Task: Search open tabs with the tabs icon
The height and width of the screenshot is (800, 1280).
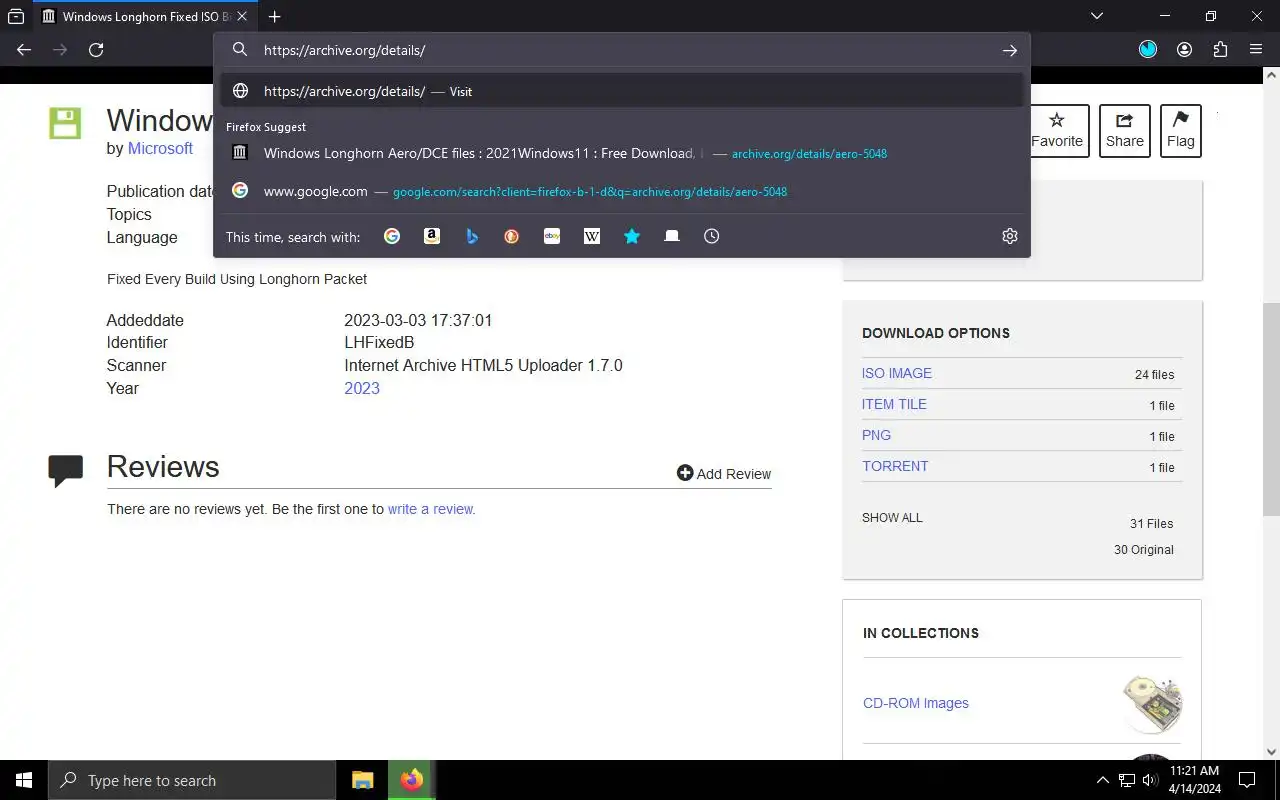Action: (672, 236)
